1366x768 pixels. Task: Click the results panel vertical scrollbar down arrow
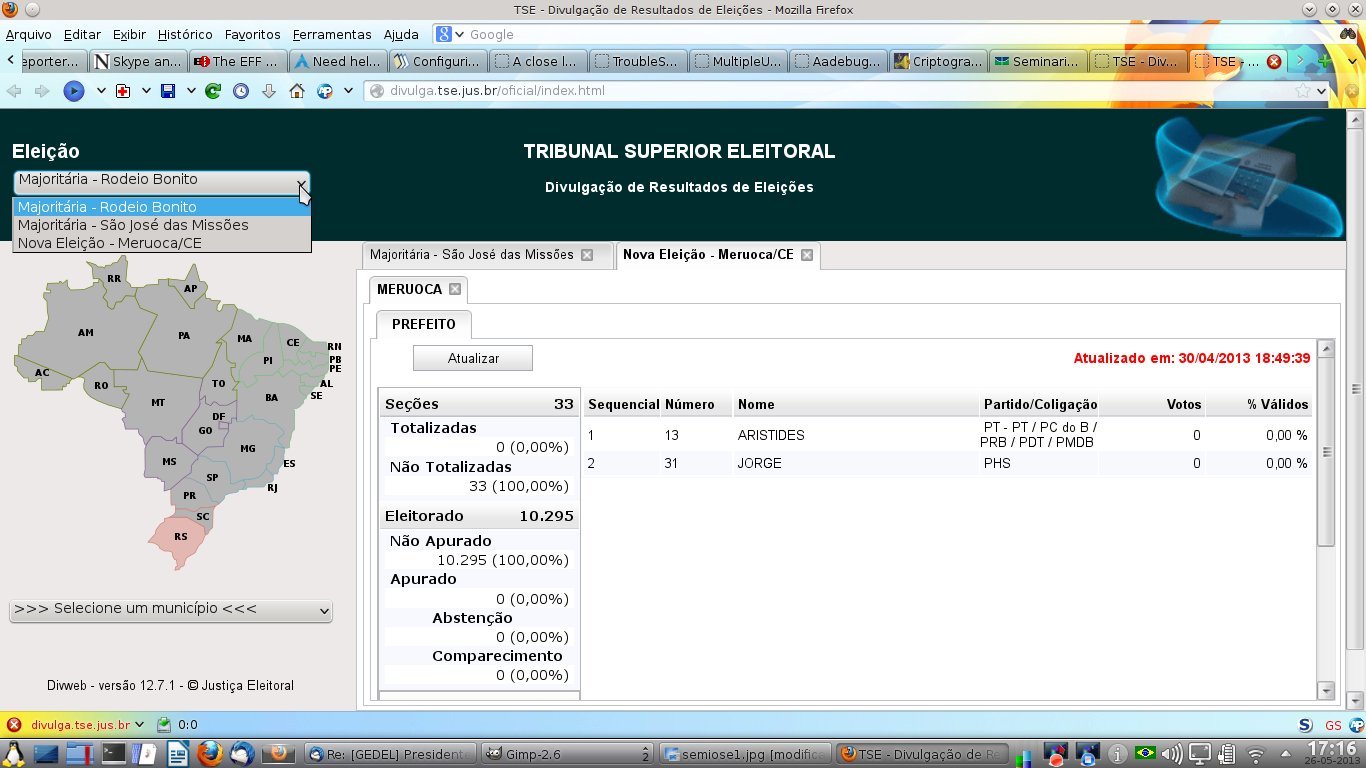(1326, 690)
